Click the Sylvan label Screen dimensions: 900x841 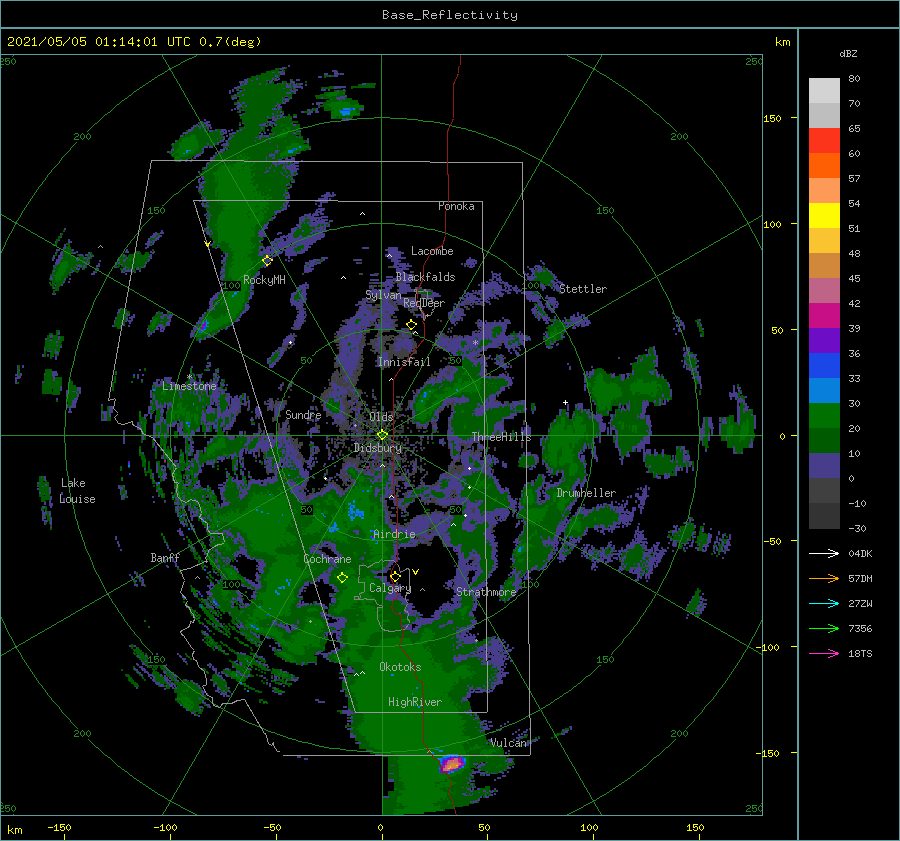click(383, 295)
